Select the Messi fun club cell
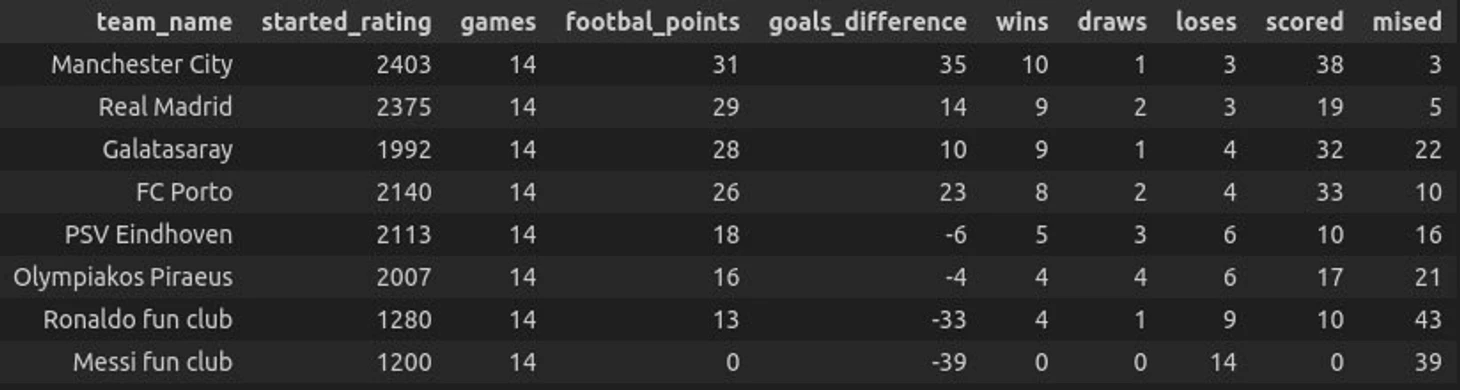 point(152,362)
